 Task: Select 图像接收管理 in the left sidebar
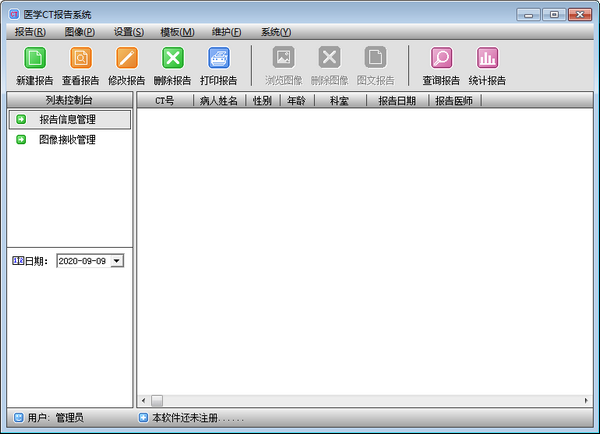[67, 140]
